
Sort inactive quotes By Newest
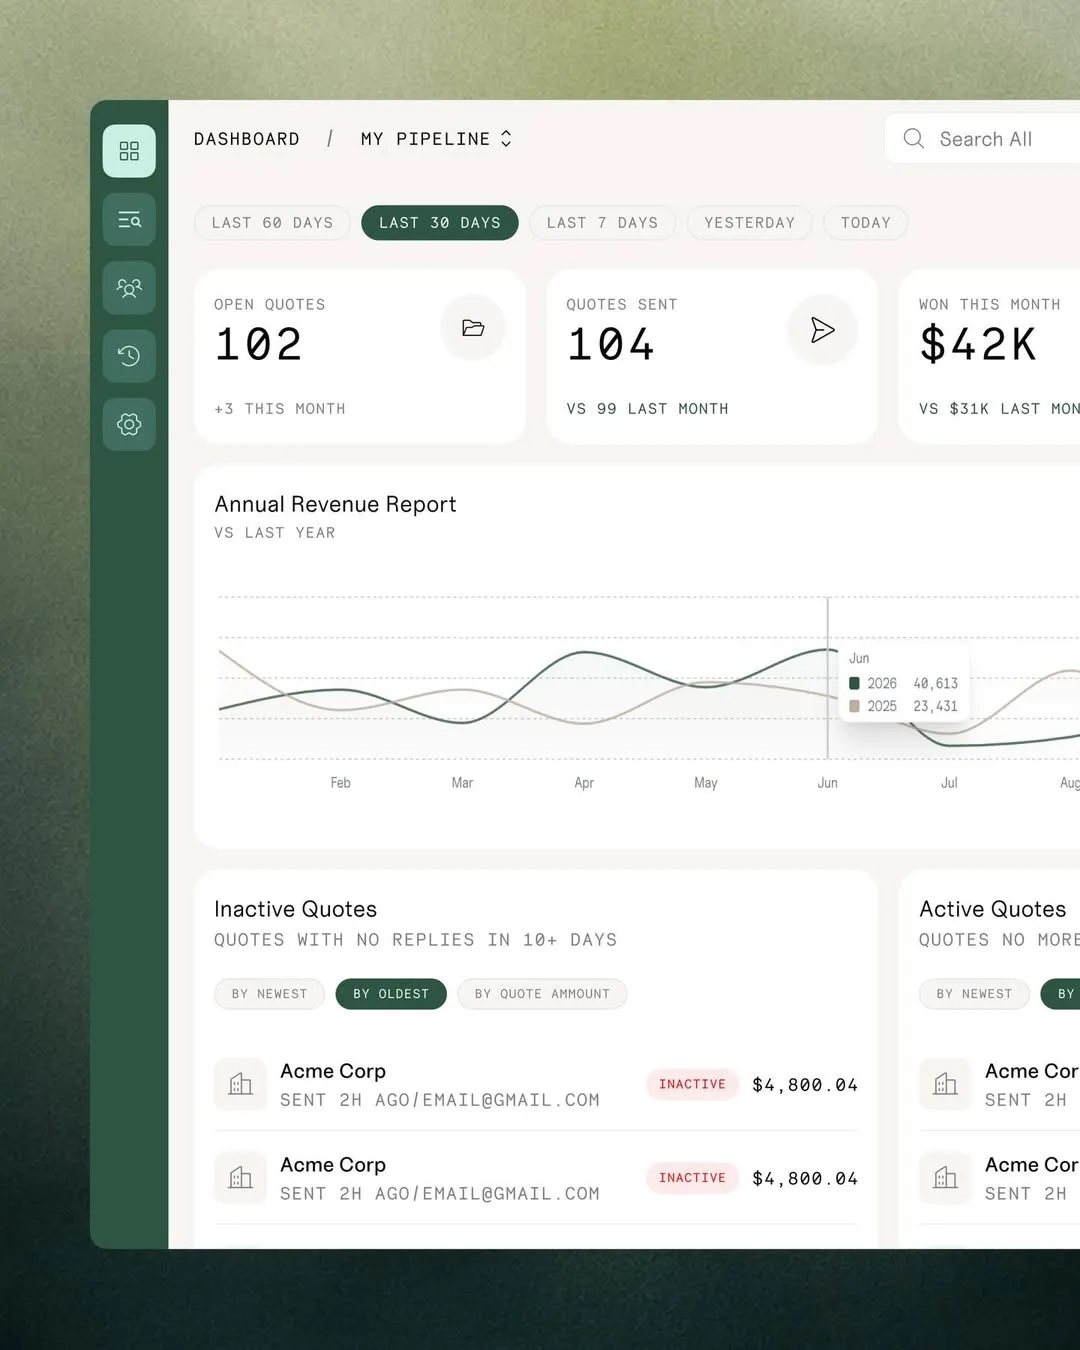[270, 994]
